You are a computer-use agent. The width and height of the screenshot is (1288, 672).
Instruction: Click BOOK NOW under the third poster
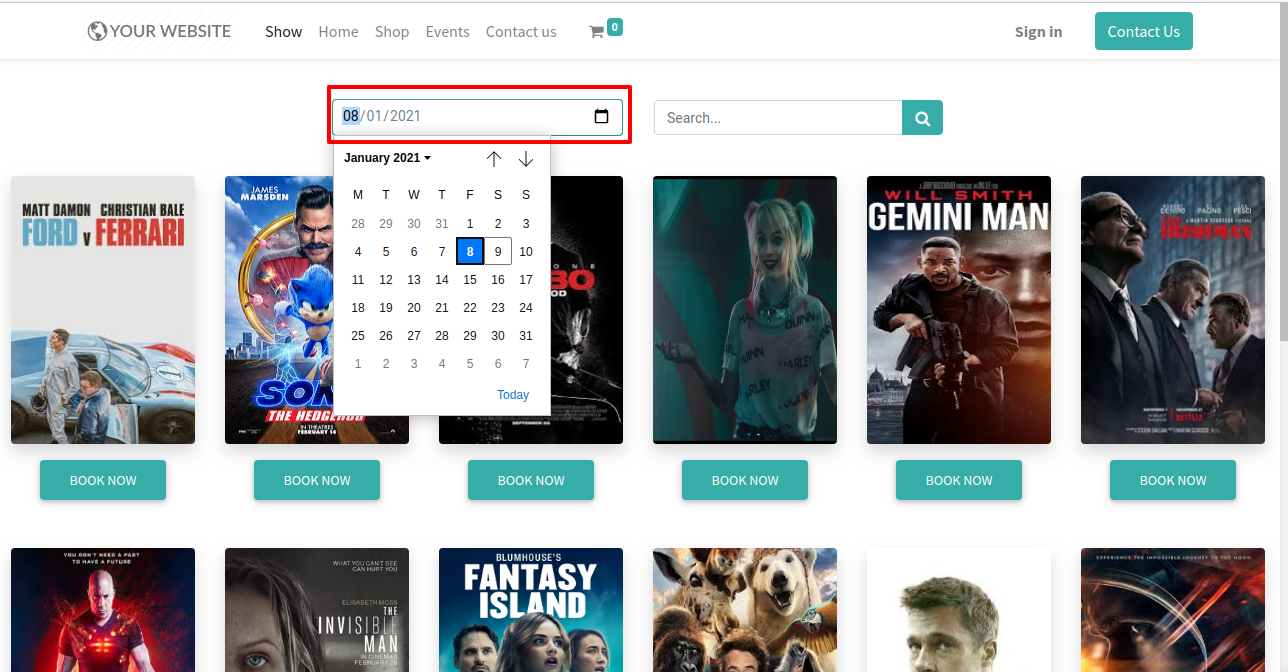pos(531,480)
